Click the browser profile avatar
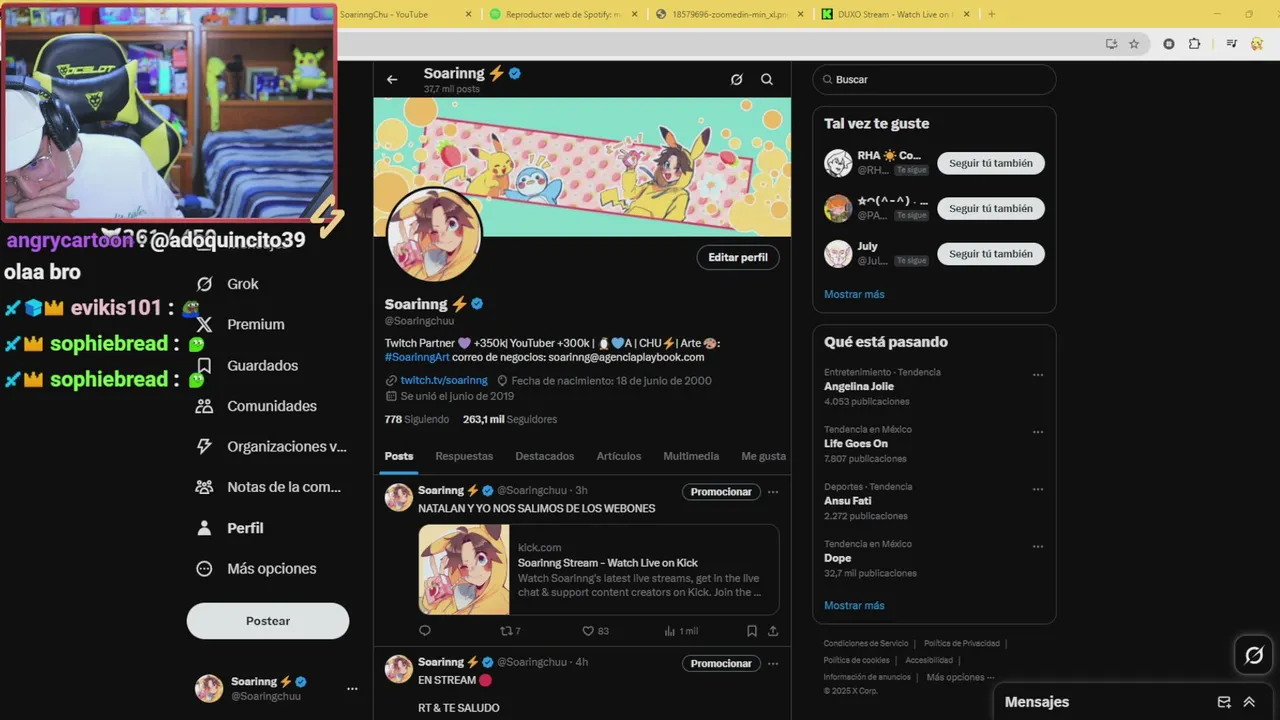Screen dimensions: 1280x720 (x=1255, y=44)
